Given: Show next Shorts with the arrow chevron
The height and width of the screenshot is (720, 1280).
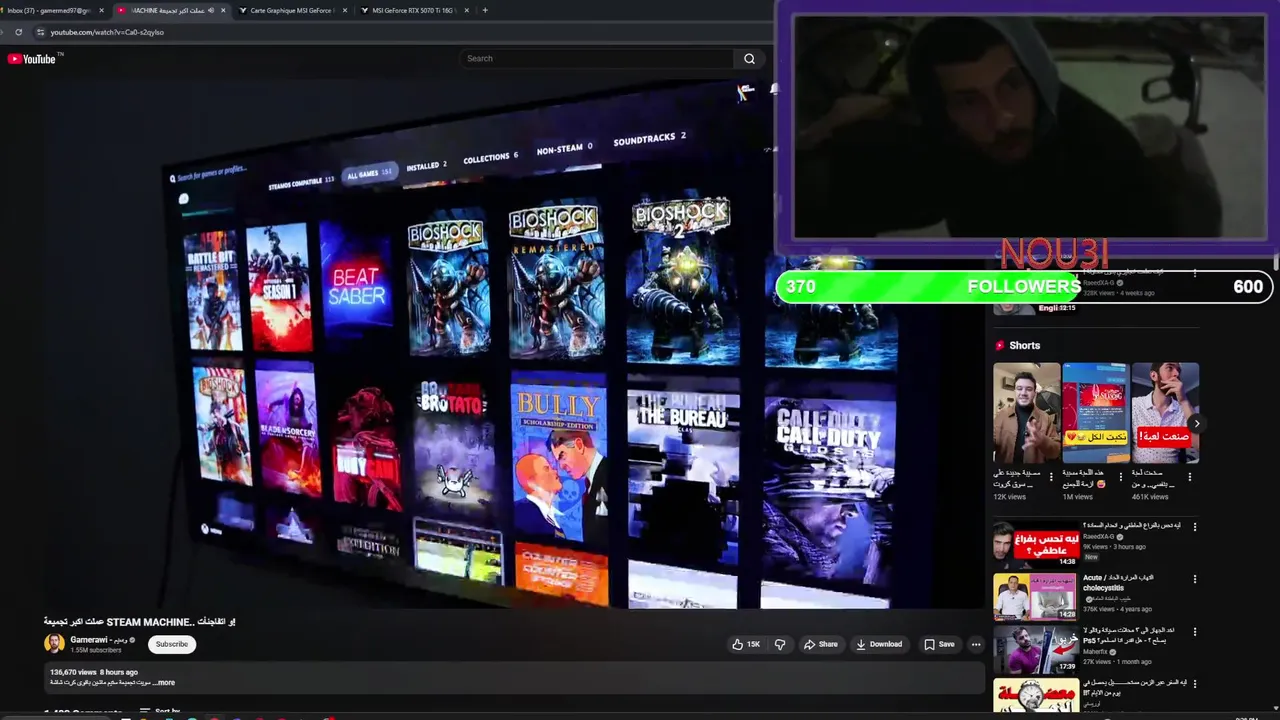Looking at the screenshot, I should [1196, 424].
